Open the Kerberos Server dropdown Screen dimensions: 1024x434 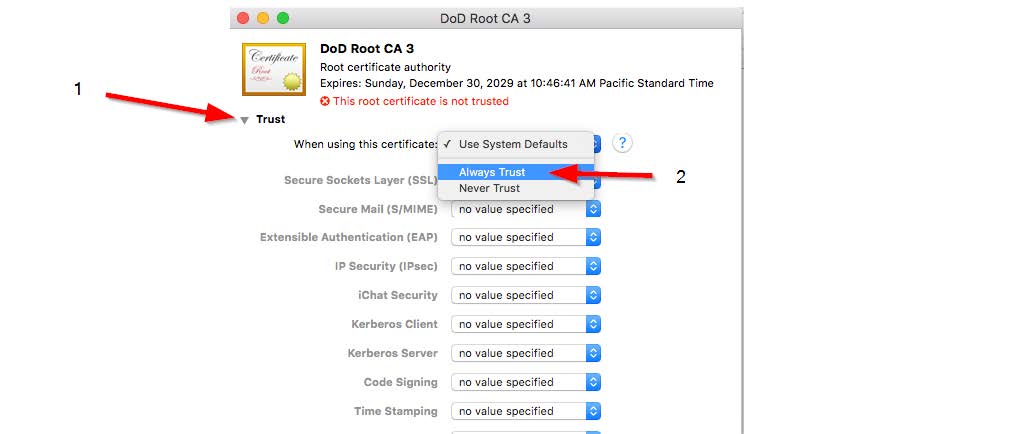[x=526, y=353]
